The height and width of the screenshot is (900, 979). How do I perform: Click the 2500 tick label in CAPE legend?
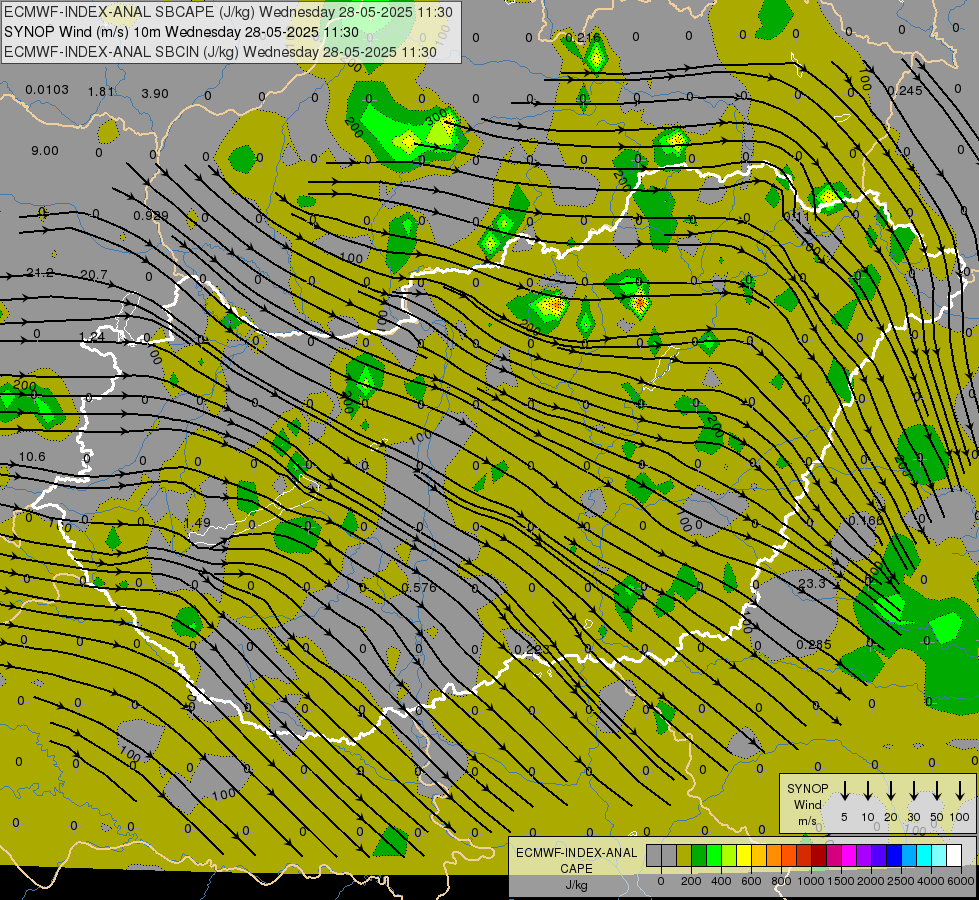[900, 882]
